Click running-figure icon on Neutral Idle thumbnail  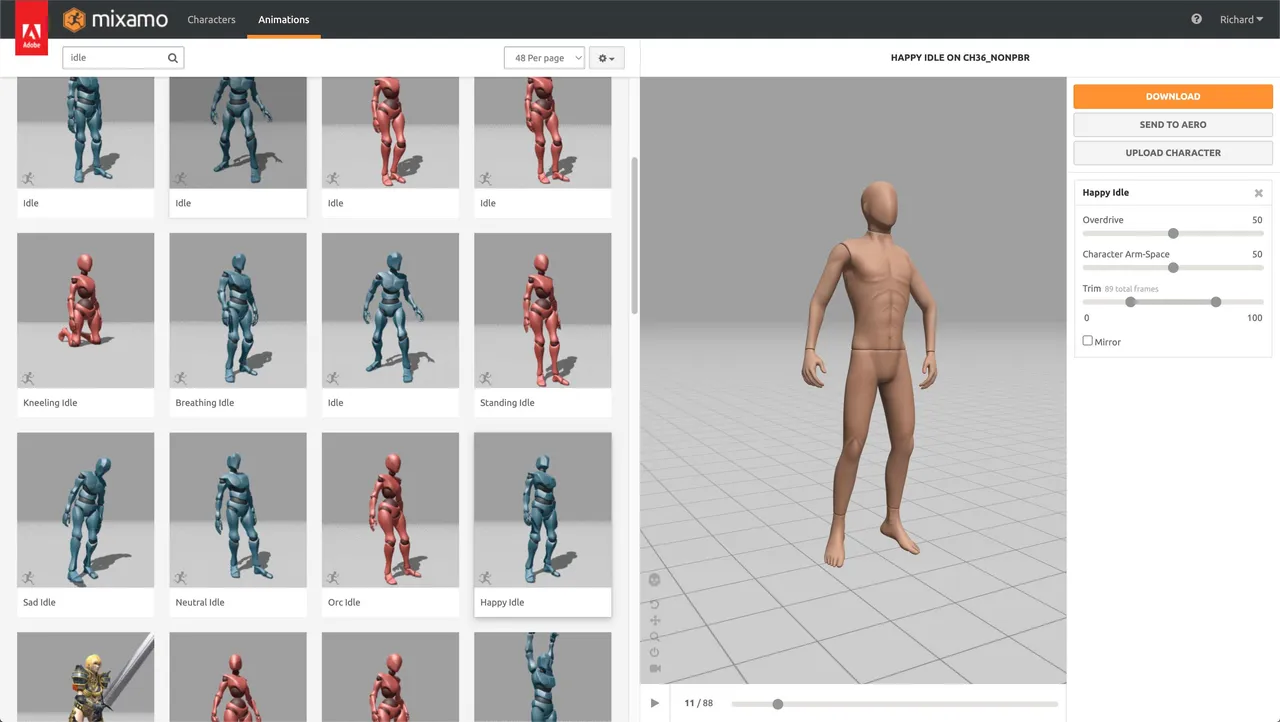[180, 578]
